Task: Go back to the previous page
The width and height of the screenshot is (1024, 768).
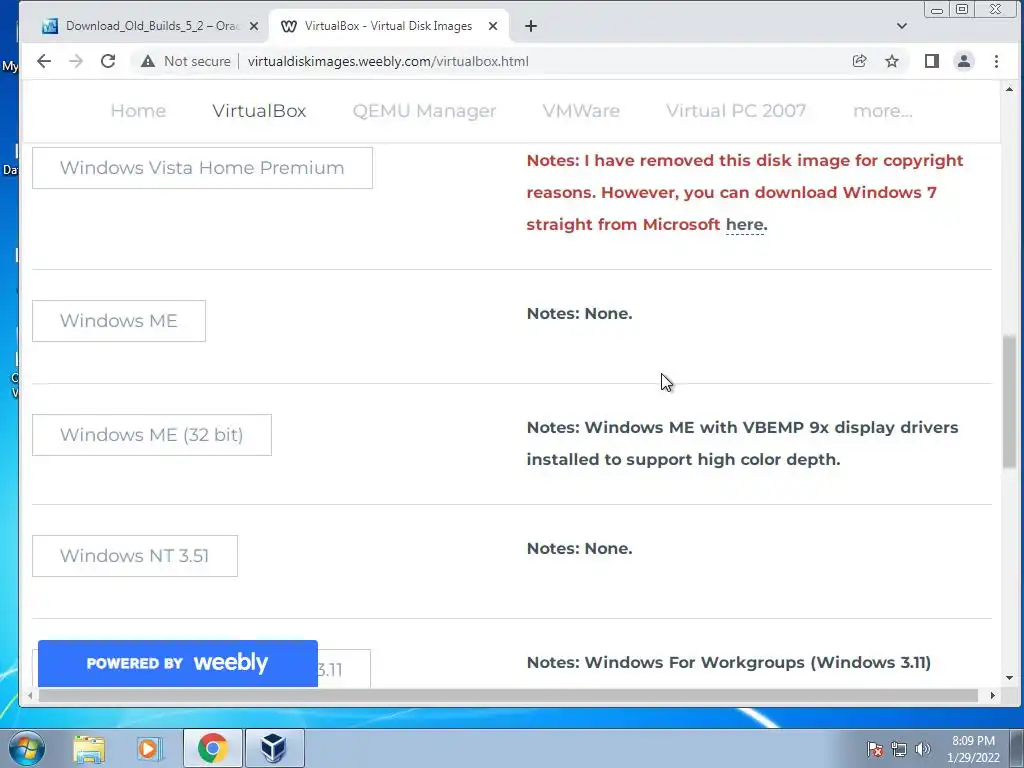Action: [44, 61]
